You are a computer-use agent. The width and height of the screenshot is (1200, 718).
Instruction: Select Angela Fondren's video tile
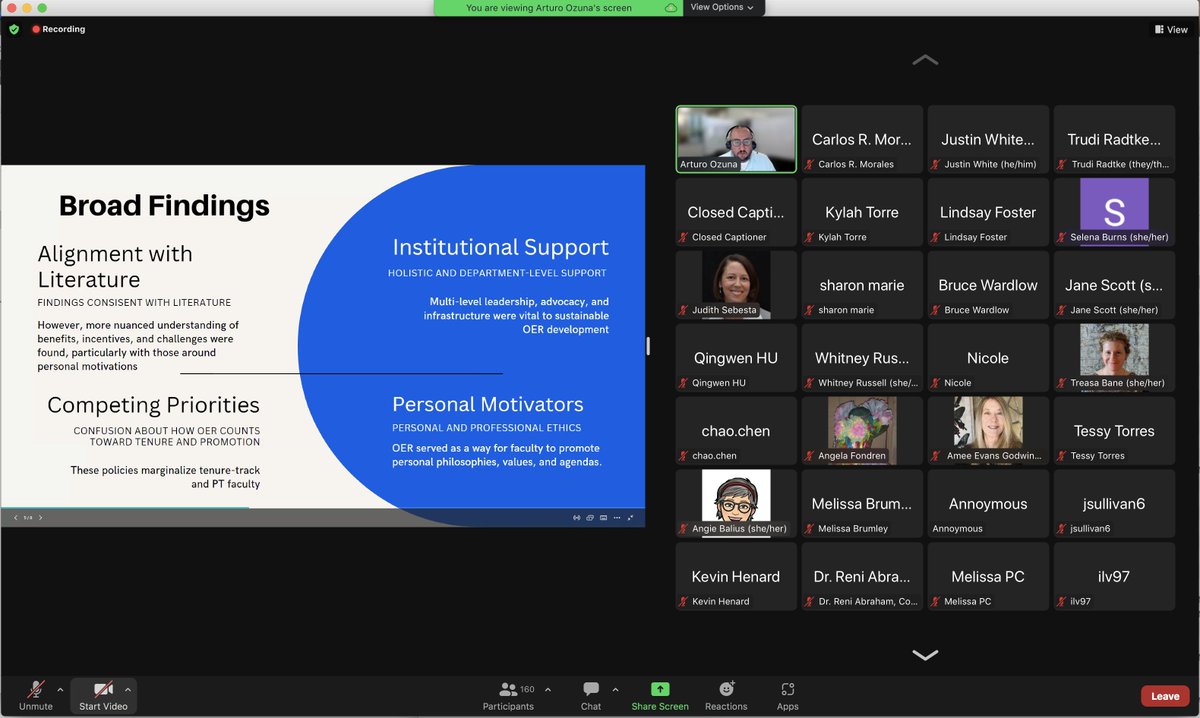(x=862, y=431)
